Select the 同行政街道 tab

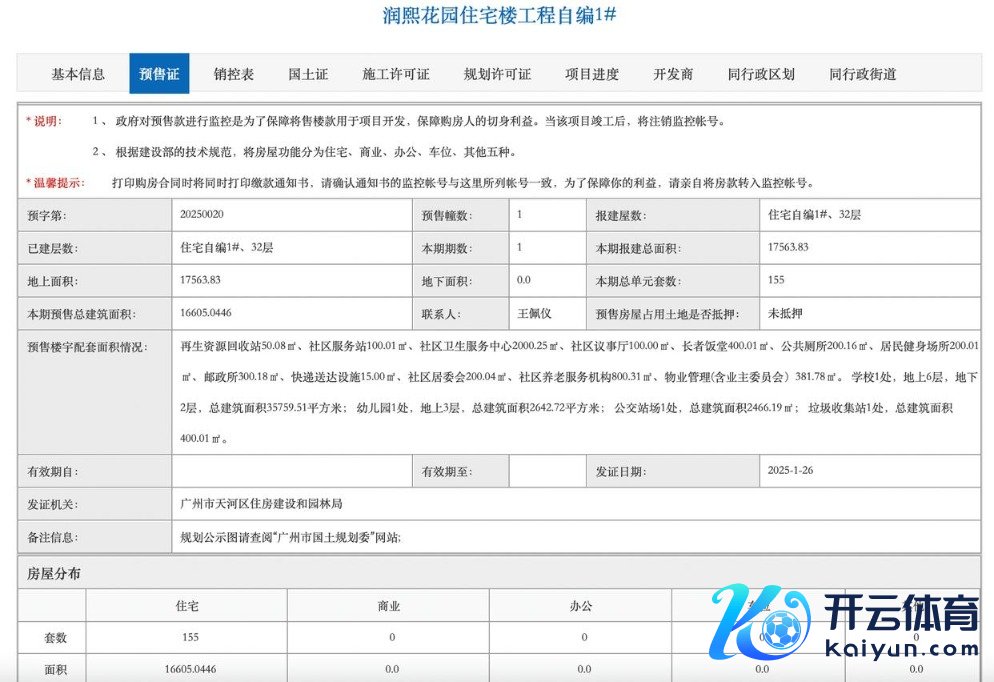coord(862,74)
